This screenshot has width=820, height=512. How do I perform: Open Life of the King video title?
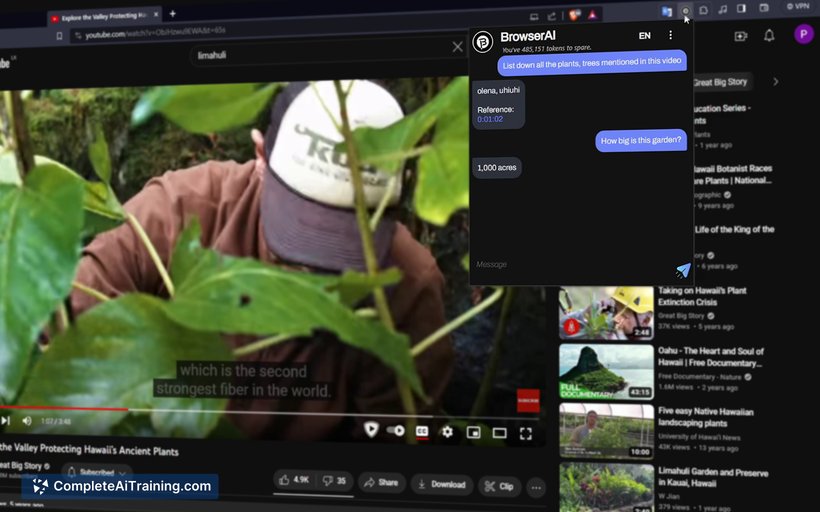click(x=734, y=230)
